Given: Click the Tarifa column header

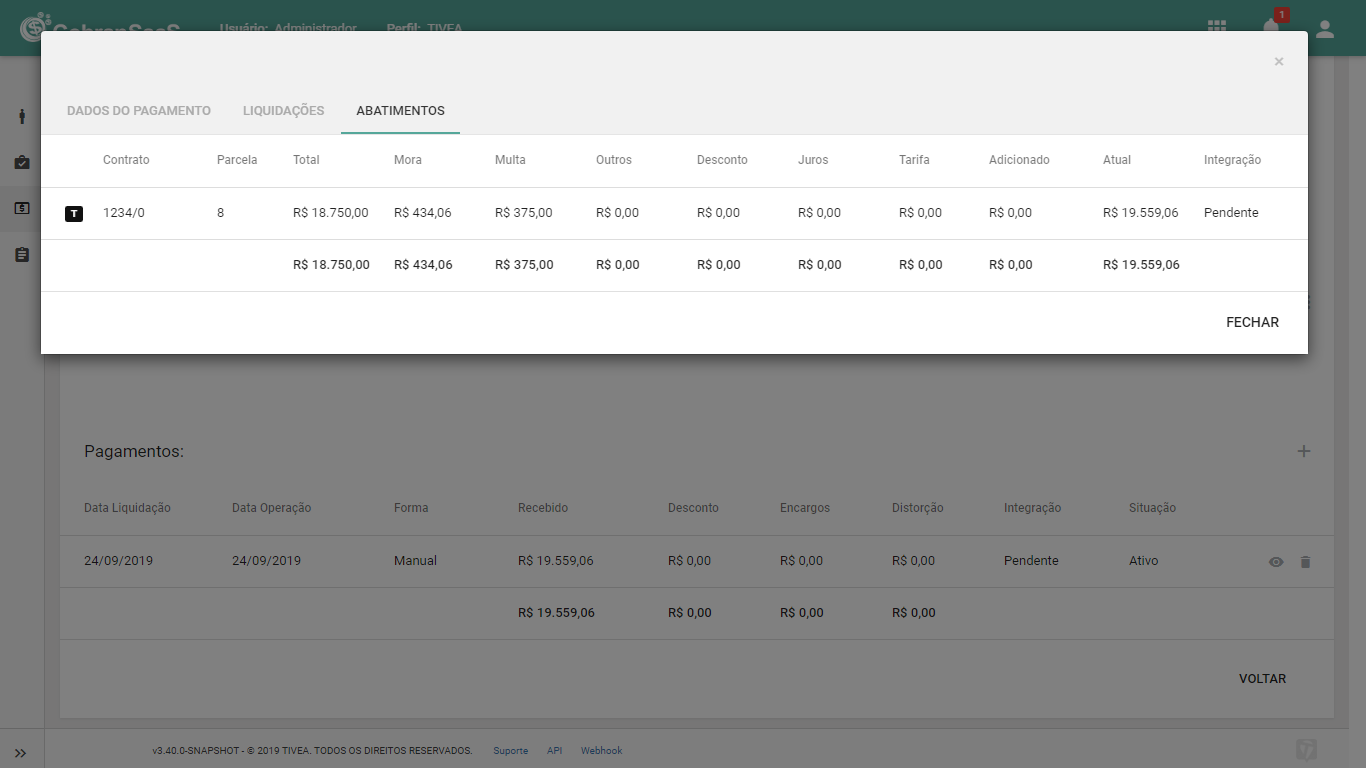Looking at the screenshot, I should pyautogui.click(x=915, y=160).
